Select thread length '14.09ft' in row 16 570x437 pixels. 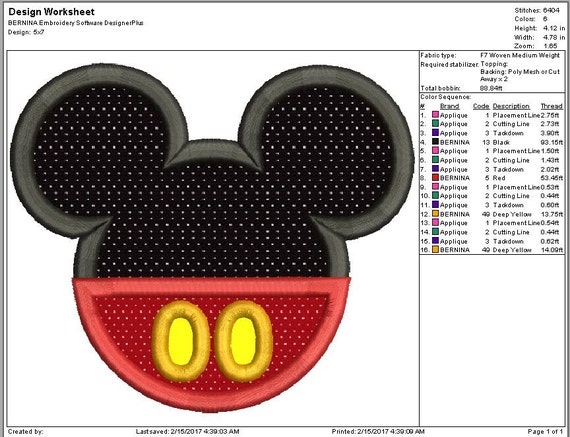[x=551, y=250]
